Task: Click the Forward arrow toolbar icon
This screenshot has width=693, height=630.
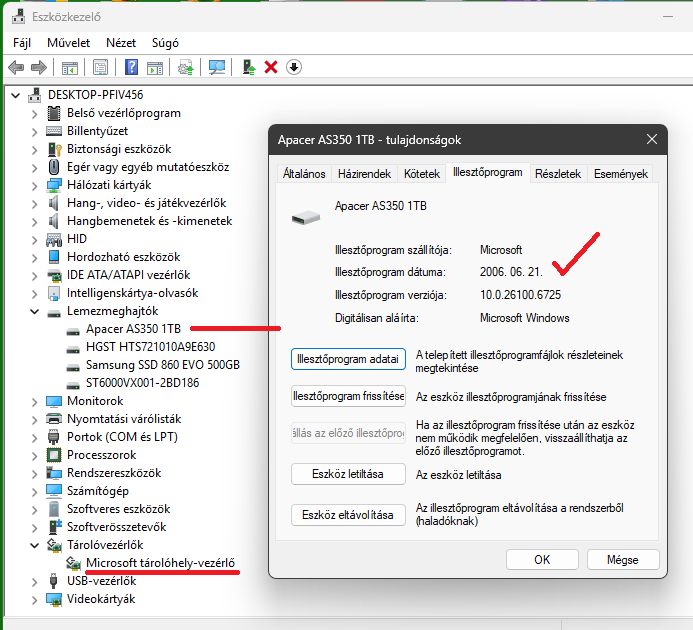Action: click(x=39, y=68)
